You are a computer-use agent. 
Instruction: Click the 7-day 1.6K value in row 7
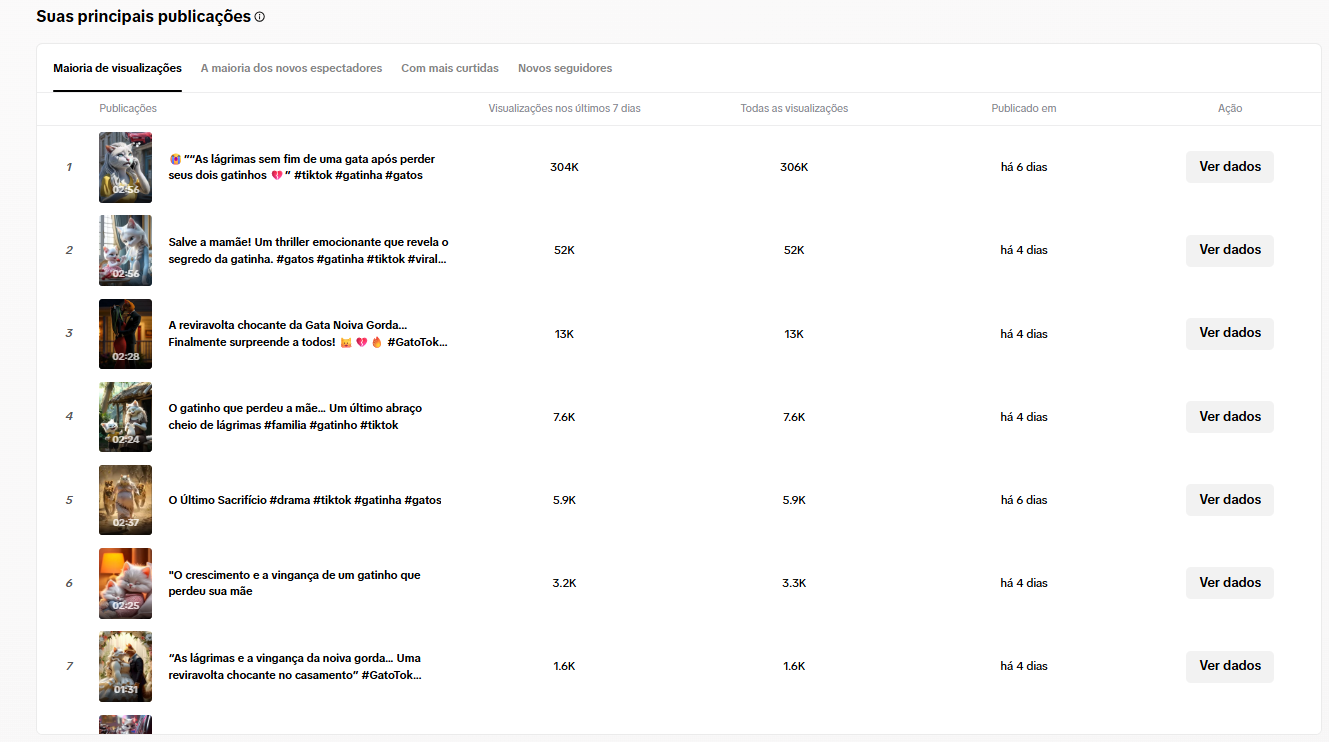coord(564,665)
